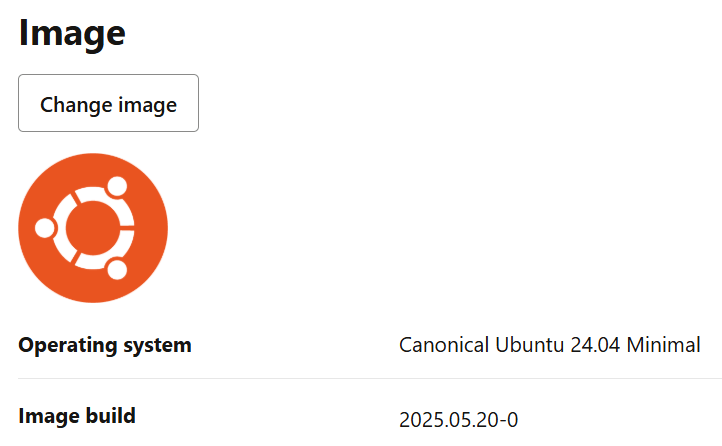Click the left dot of Ubuntu logo
This screenshot has width=722, height=446.
pyautogui.click(x=44, y=228)
